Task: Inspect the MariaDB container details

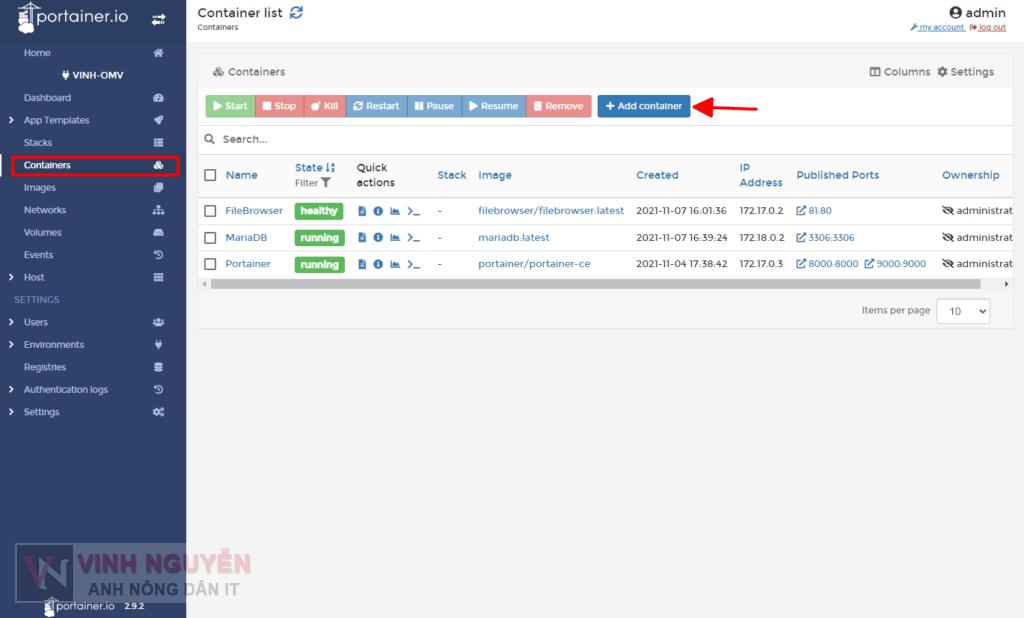Action: pos(377,237)
